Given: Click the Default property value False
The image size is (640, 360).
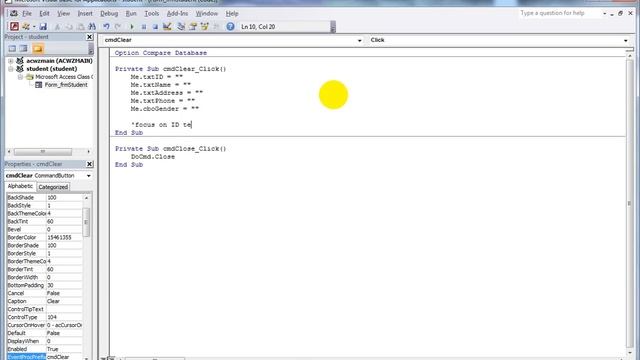Looking at the screenshot, I should pyautogui.click(x=64, y=333).
